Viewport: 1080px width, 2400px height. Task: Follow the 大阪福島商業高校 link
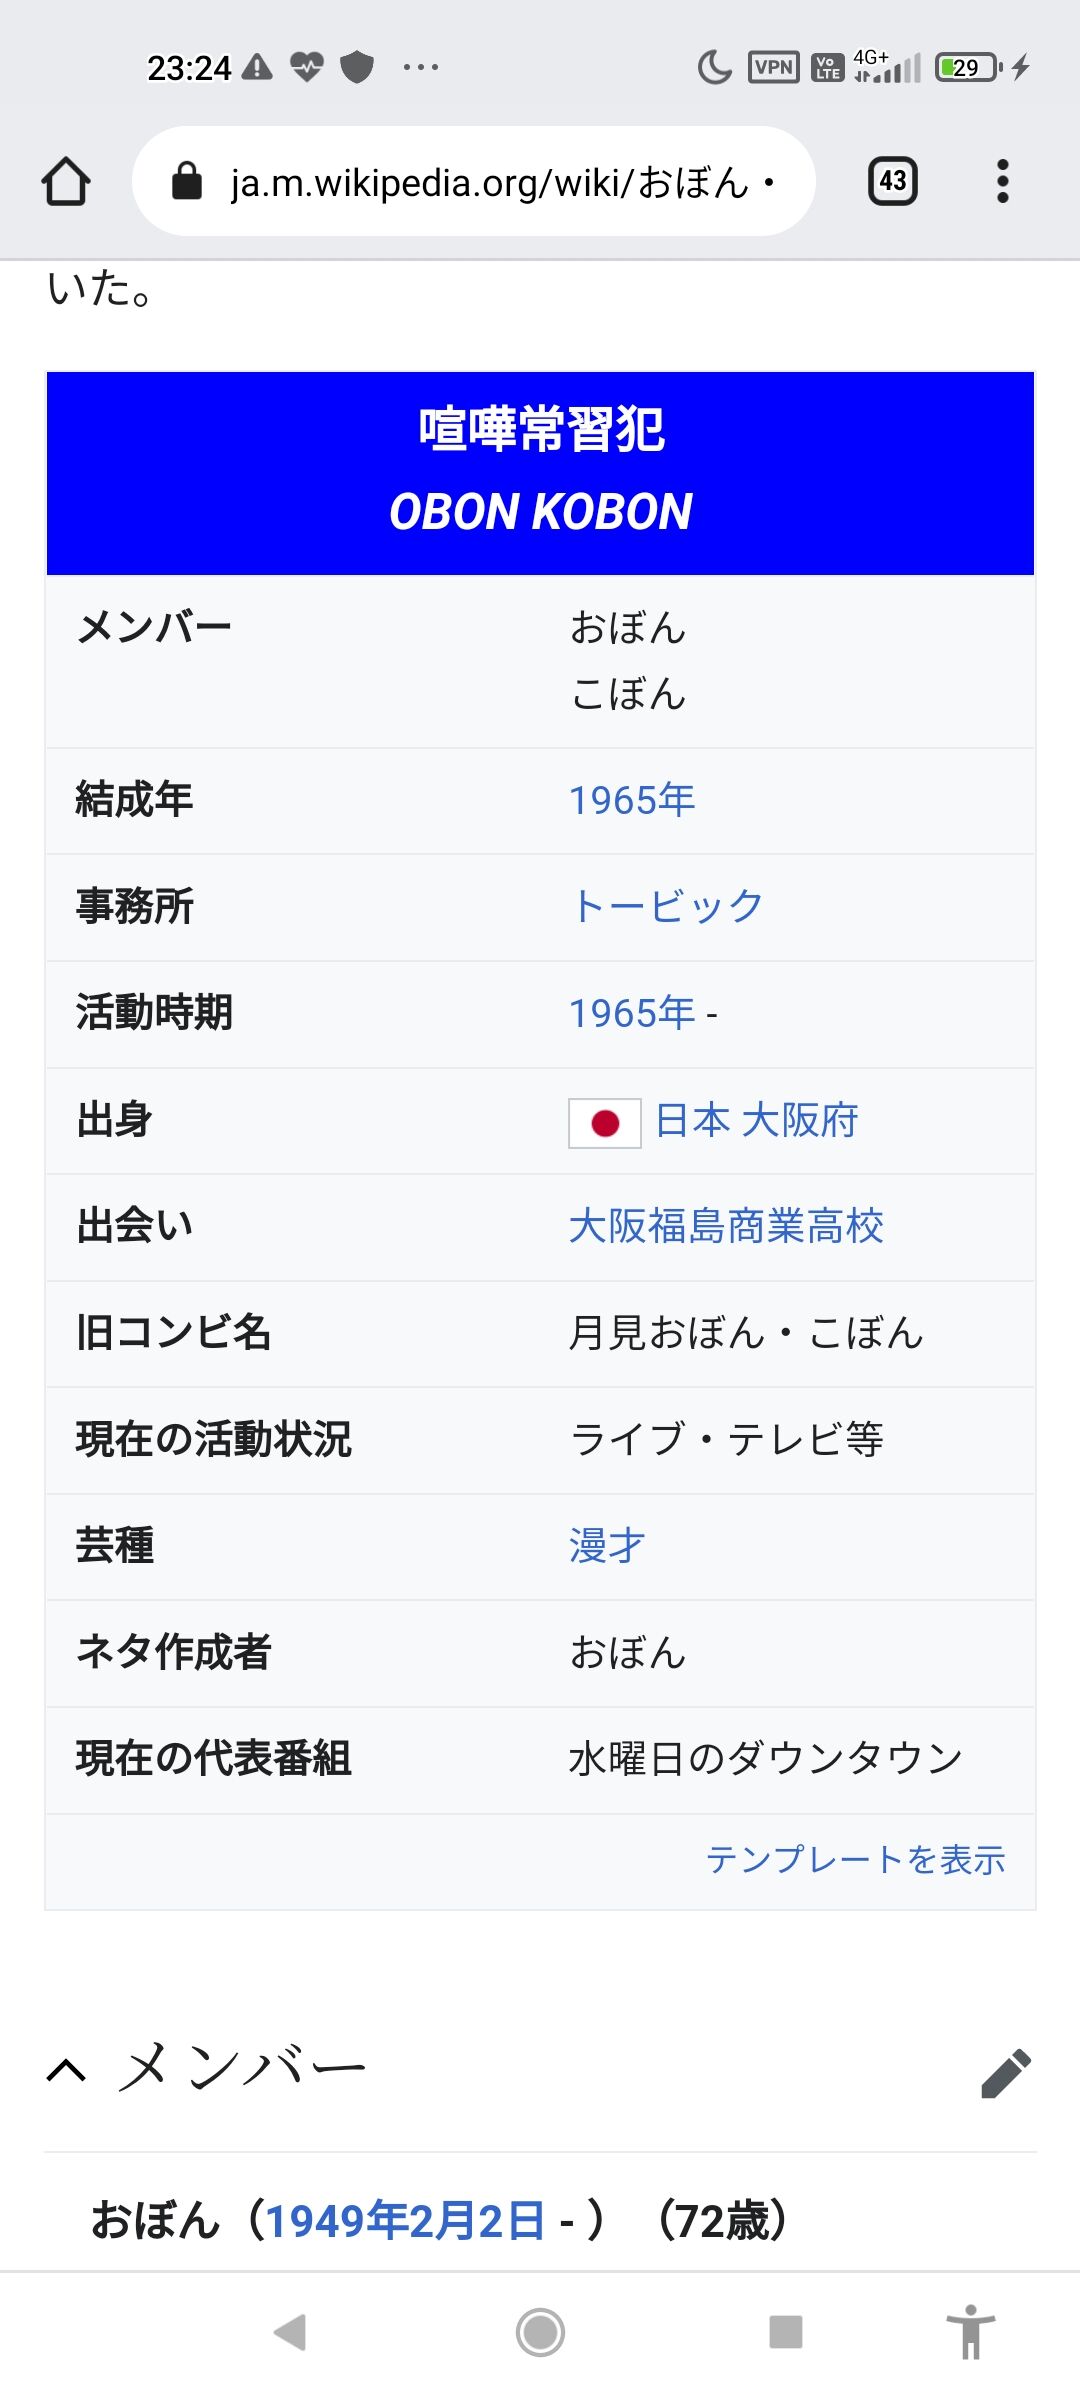point(726,1226)
